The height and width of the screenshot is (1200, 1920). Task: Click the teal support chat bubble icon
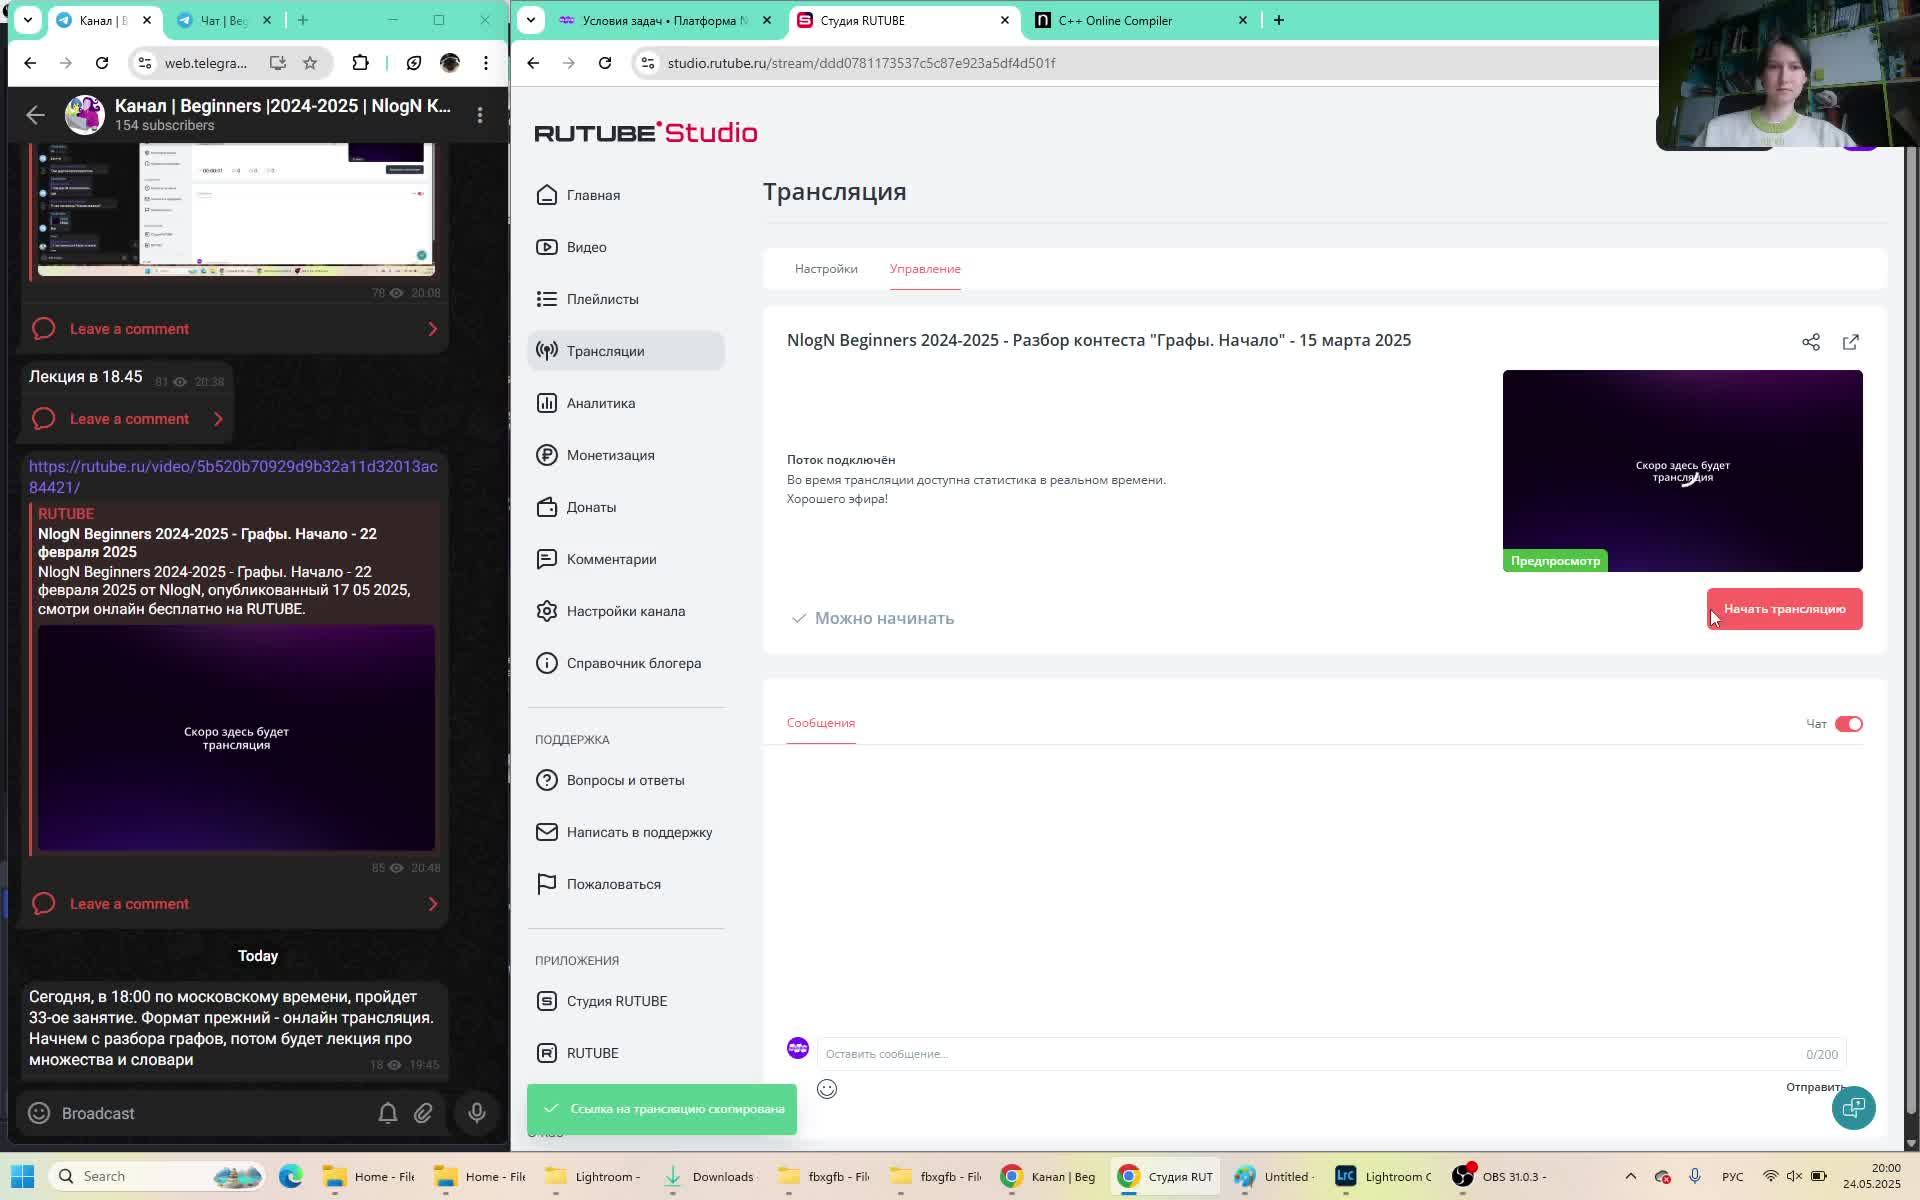coord(1853,1107)
